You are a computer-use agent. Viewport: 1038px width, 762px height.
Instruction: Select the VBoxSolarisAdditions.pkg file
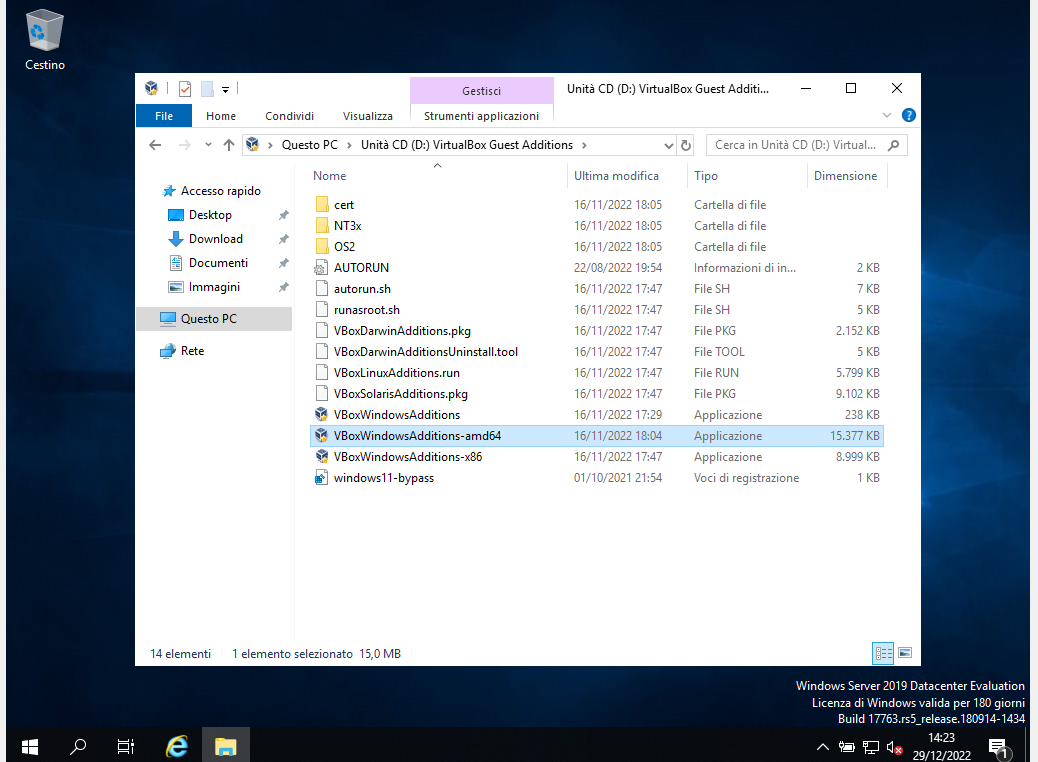(401, 394)
